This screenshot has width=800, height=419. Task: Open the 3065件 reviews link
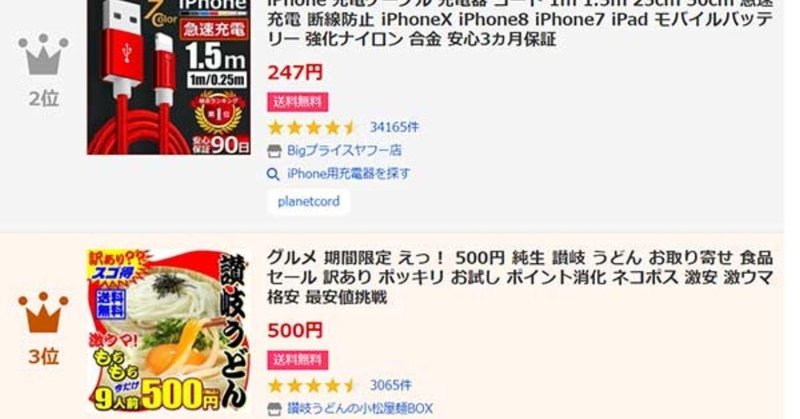pyautogui.click(x=391, y=385)
